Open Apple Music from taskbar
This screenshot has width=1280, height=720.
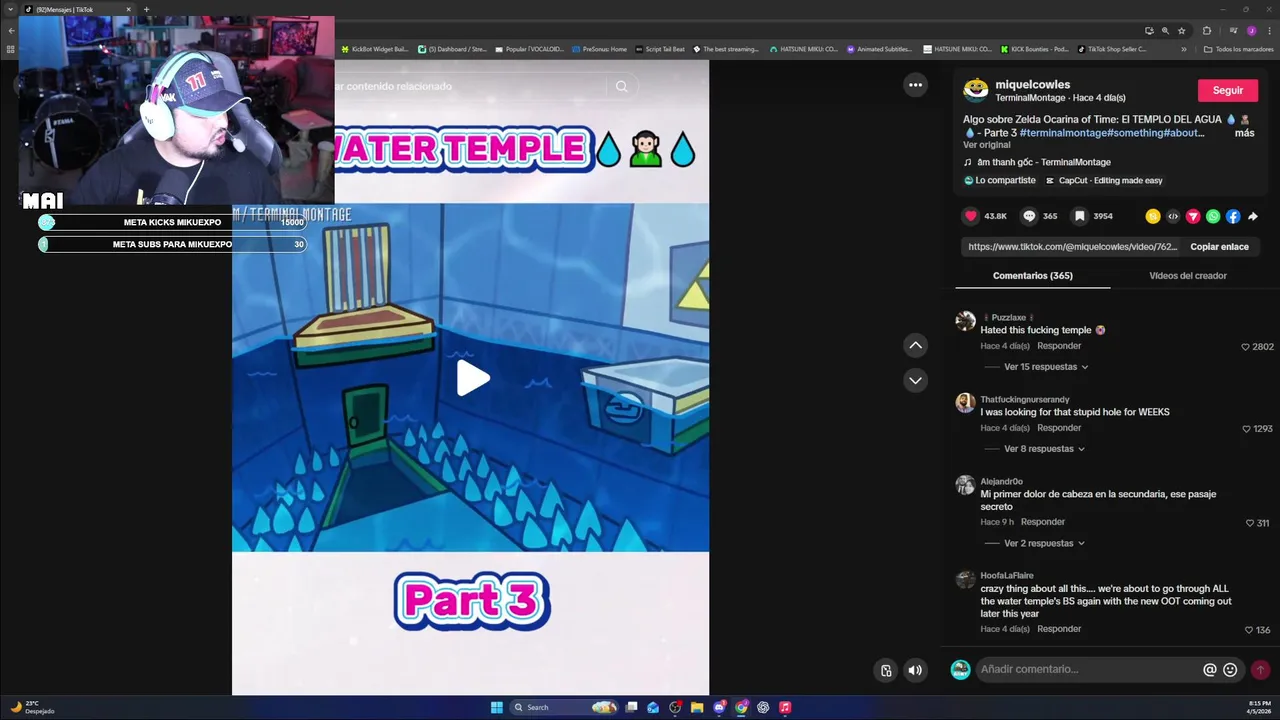pos(785,707)
